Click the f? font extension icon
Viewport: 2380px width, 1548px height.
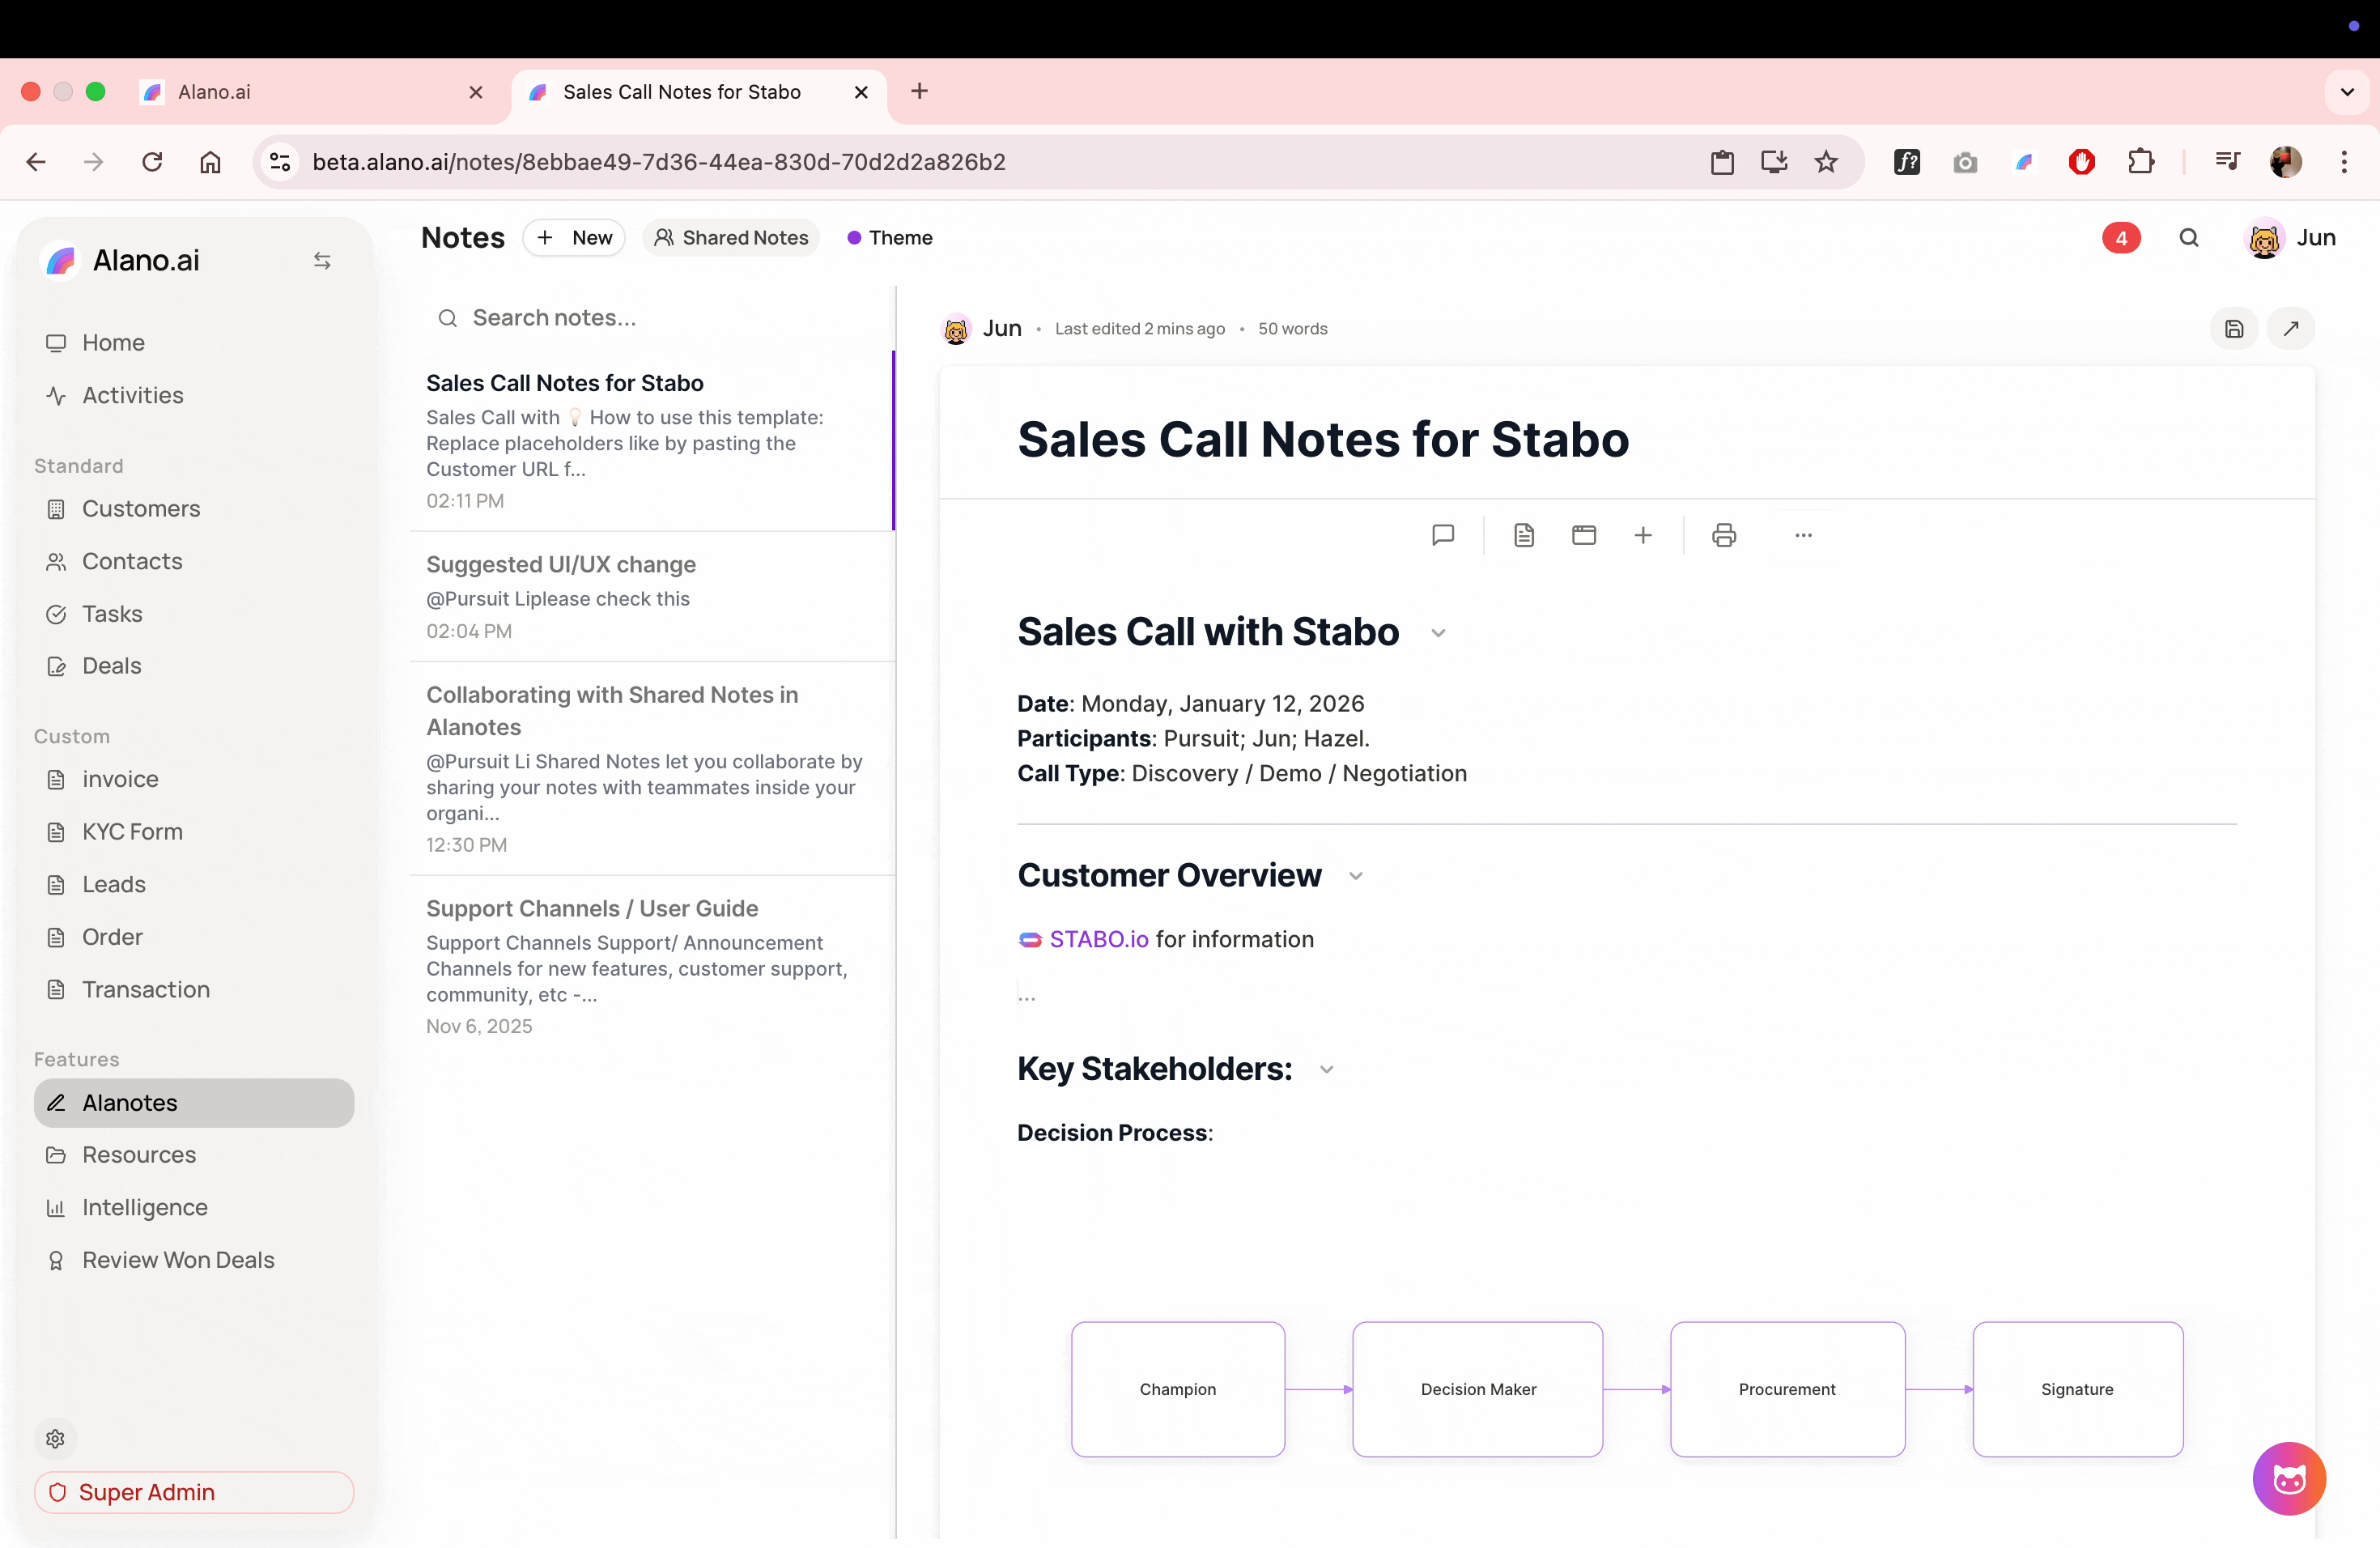(x=1907, y=162)
